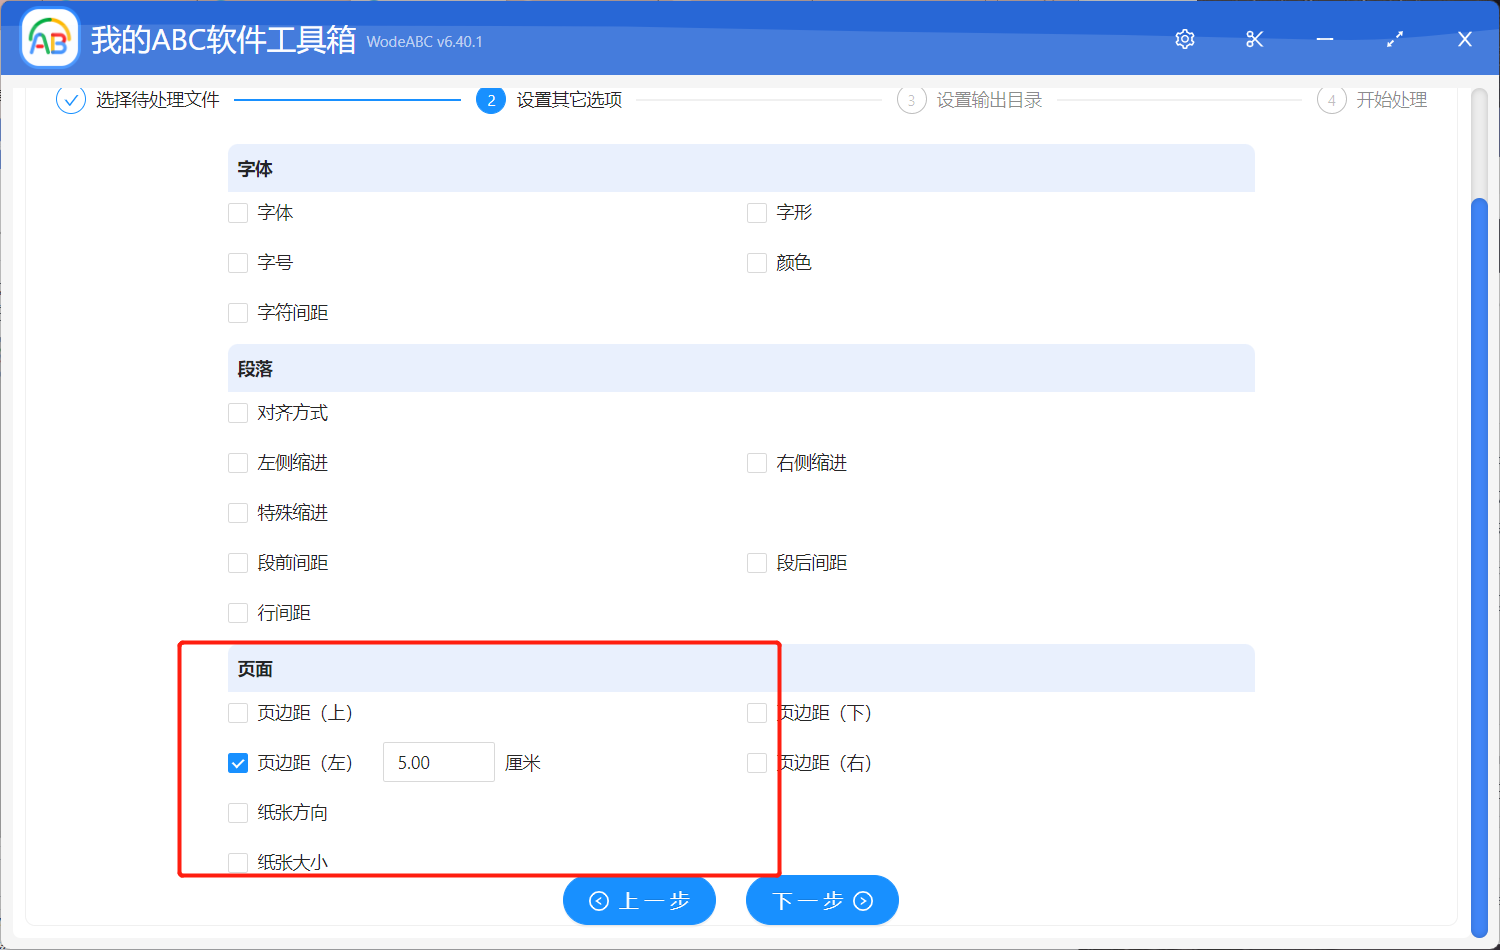Enable the 纸张方向 option
Viewport: 1500px width, 950px height.
pyautogui.click(x=237, y=812)
